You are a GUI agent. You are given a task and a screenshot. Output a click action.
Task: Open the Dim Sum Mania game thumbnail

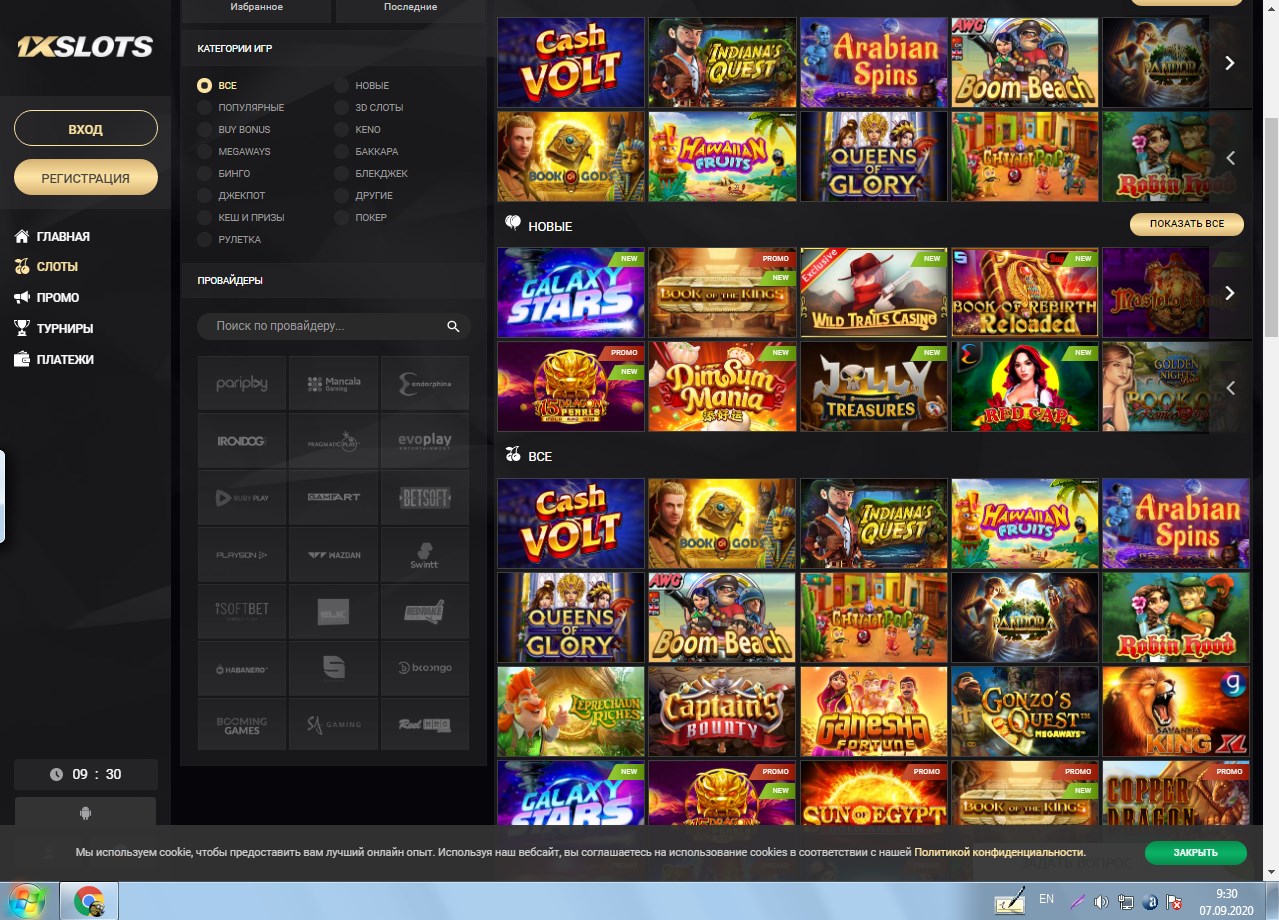[x=722, y=388]
